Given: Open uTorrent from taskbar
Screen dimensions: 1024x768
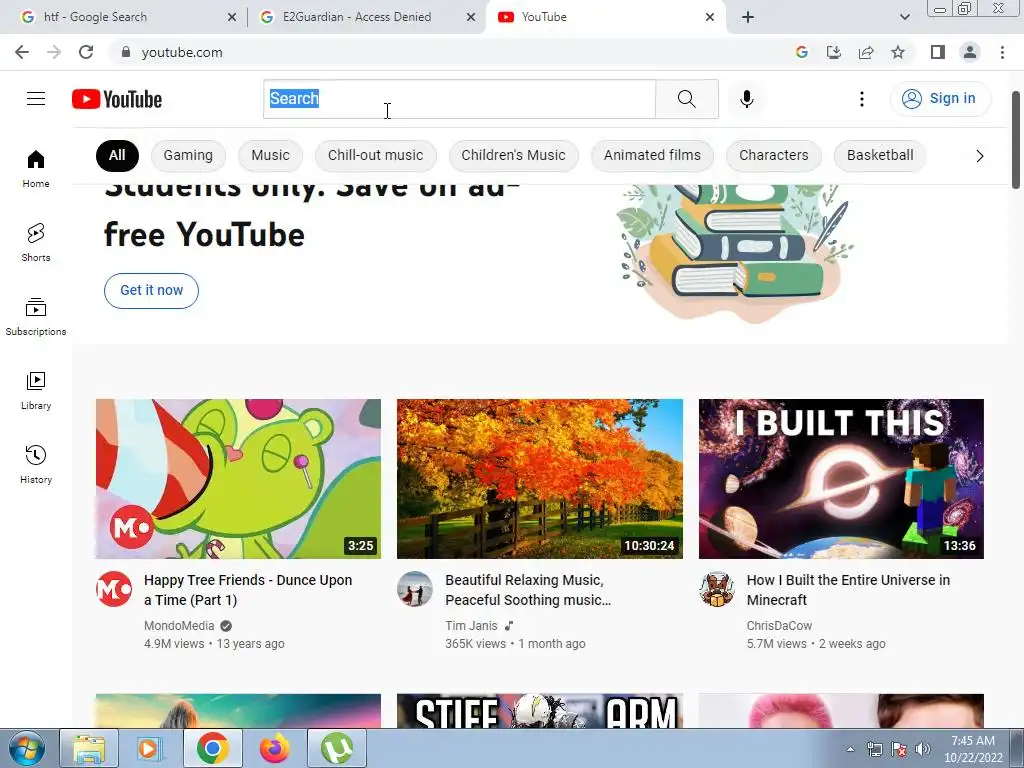Looking at the screenshot, I should (x=336, y=748).
